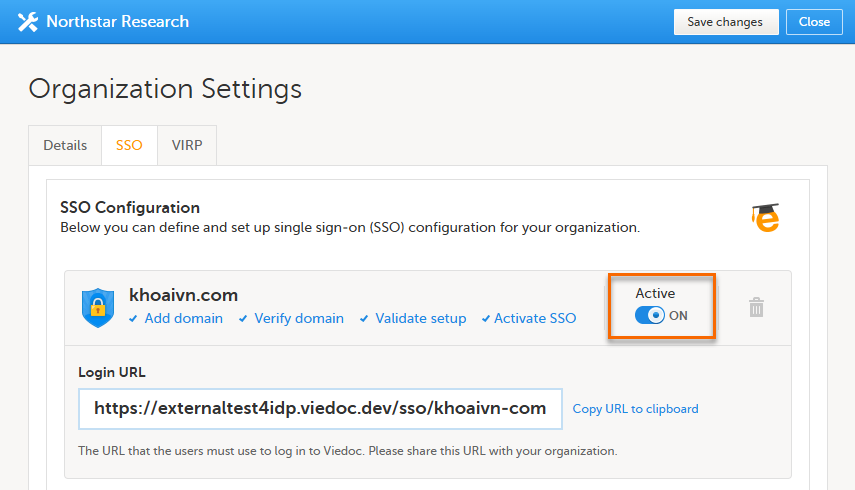Open the VIRP tab
The width and height of the screenshot is (855, 490).
187,145
